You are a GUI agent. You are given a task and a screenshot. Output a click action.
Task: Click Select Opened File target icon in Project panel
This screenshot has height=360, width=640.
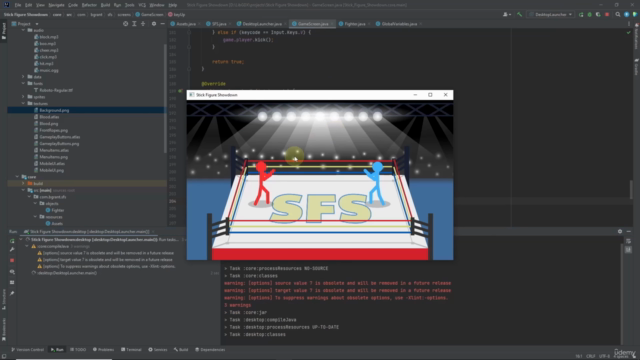[125, 24]
